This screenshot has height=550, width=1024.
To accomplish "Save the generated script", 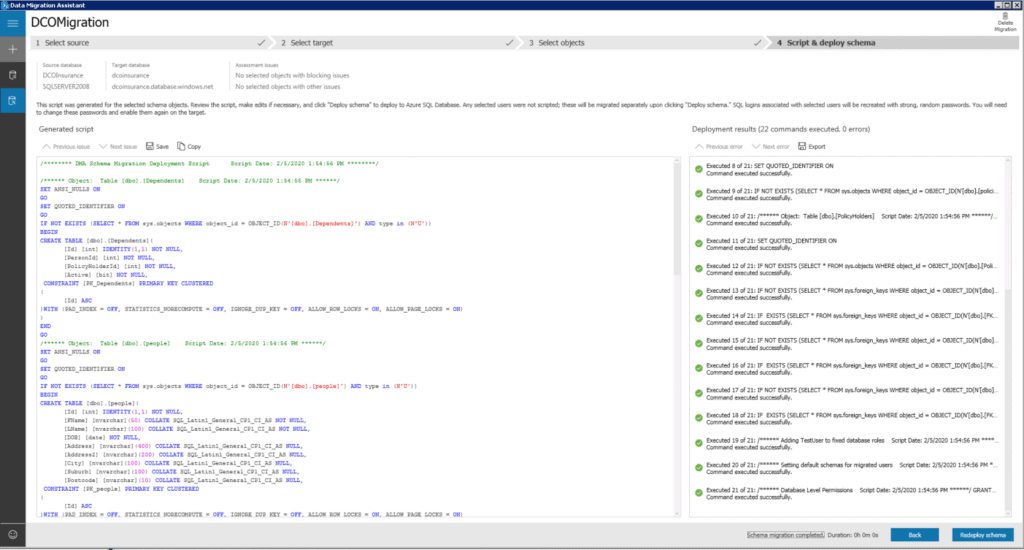I will point(157,146).
